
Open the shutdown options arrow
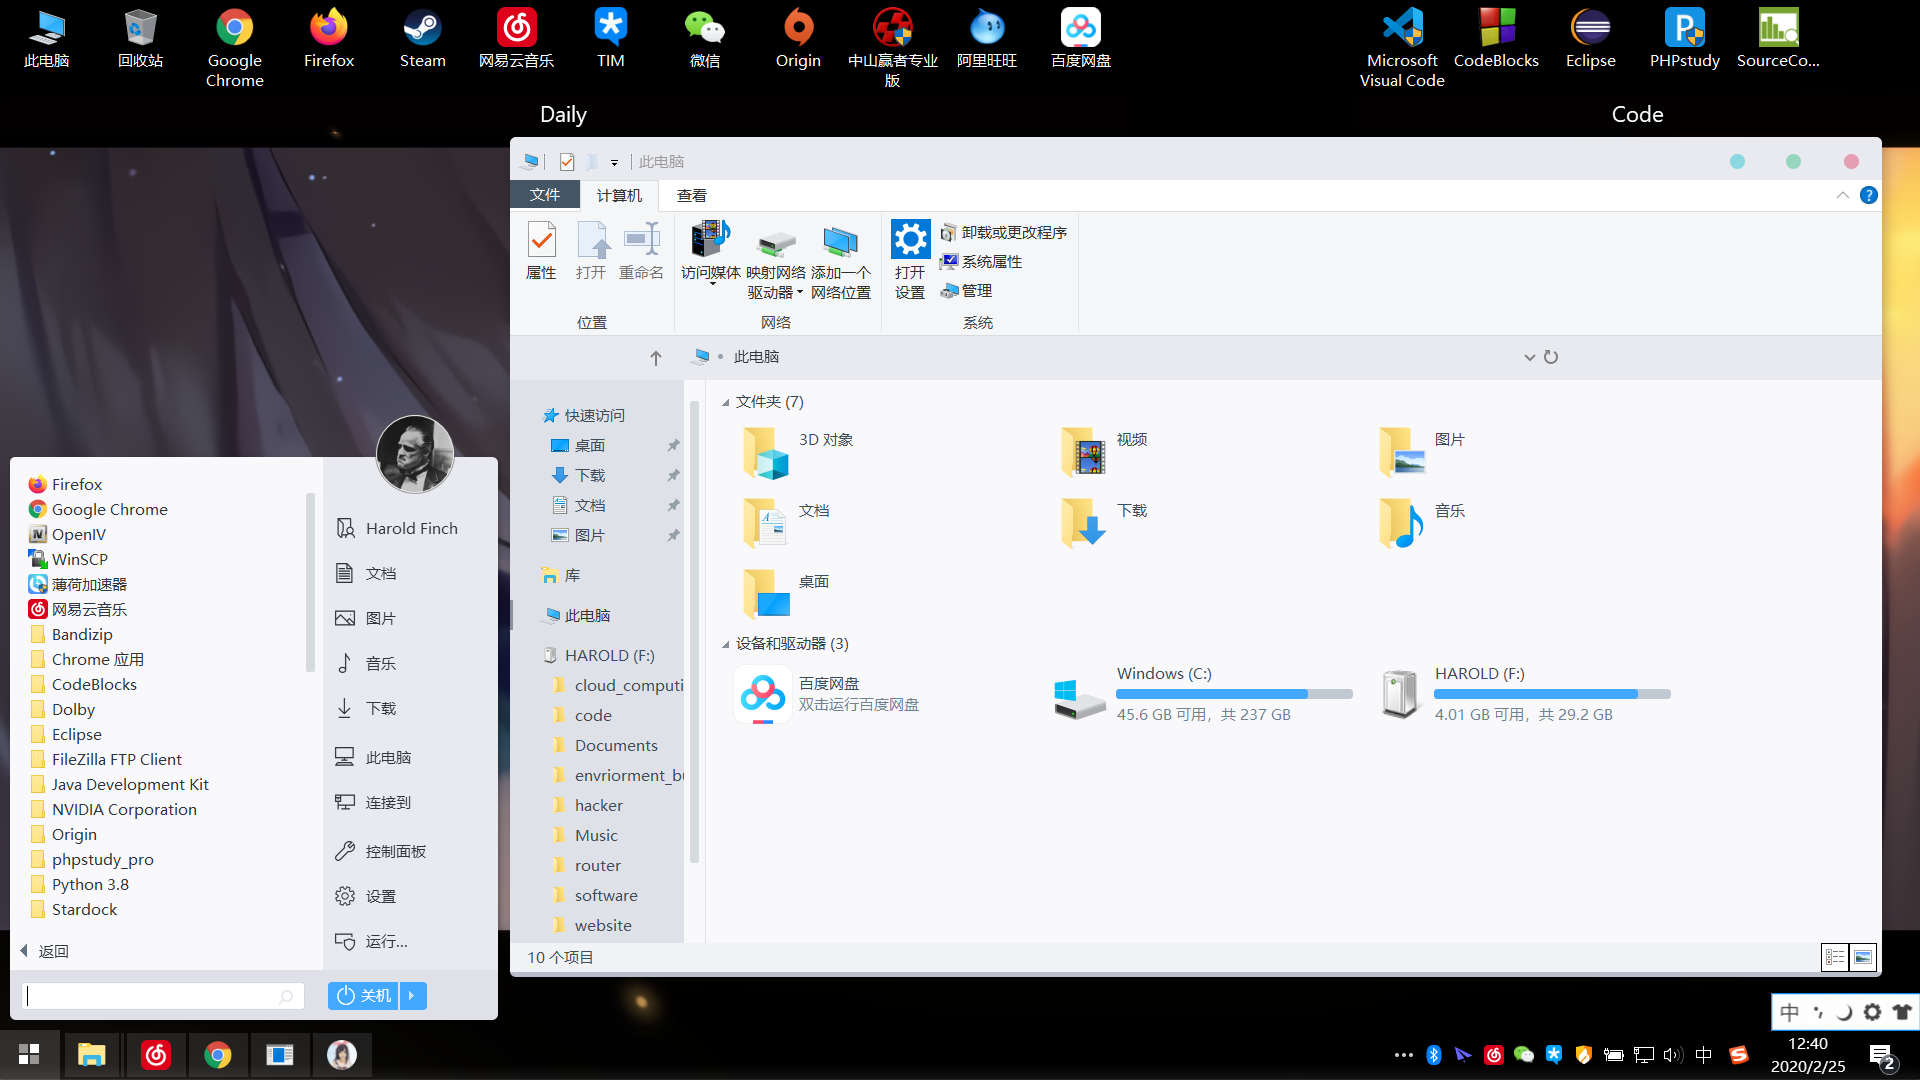(412, 995)
